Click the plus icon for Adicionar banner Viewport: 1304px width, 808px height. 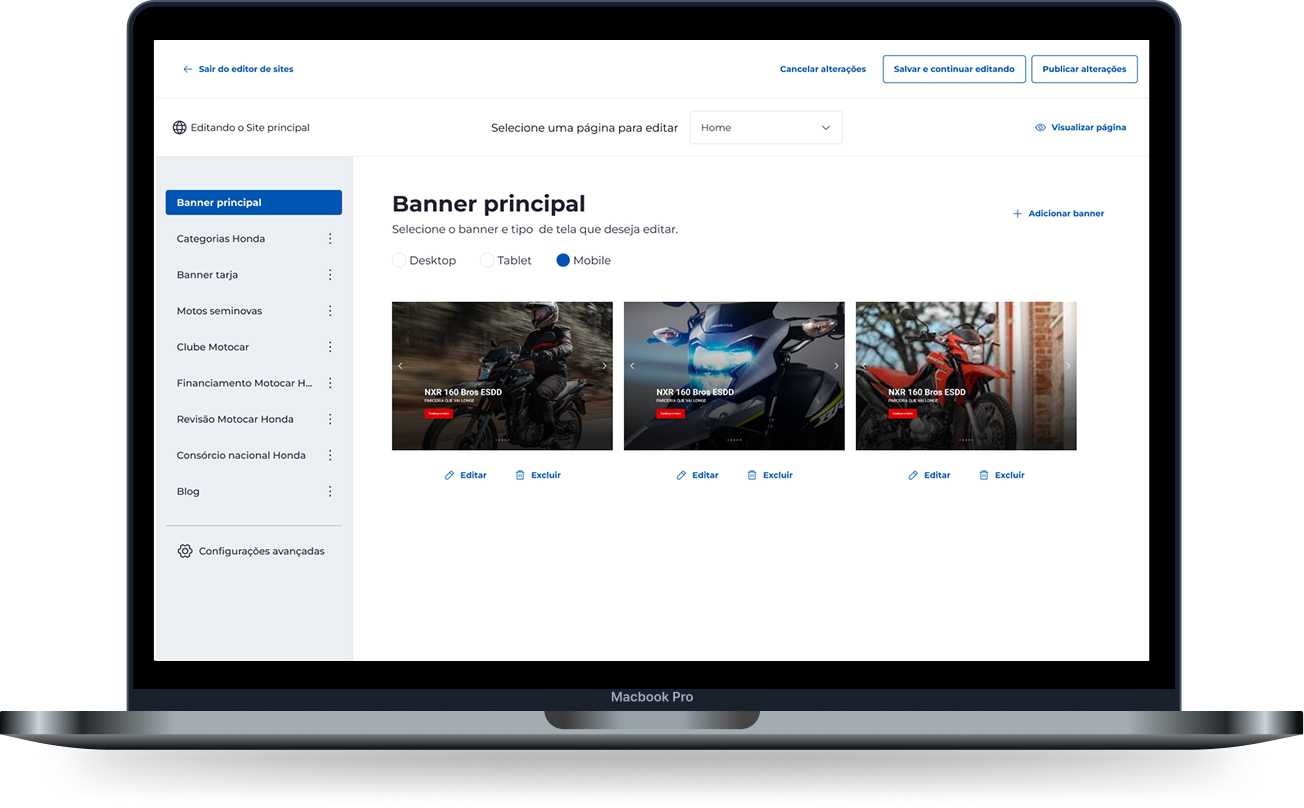click(x=1017, y=214)
